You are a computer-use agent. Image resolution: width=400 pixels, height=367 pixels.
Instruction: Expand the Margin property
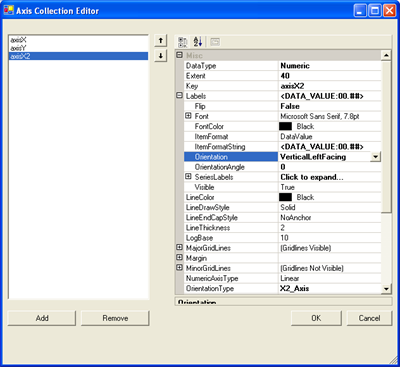pos(179,257)
